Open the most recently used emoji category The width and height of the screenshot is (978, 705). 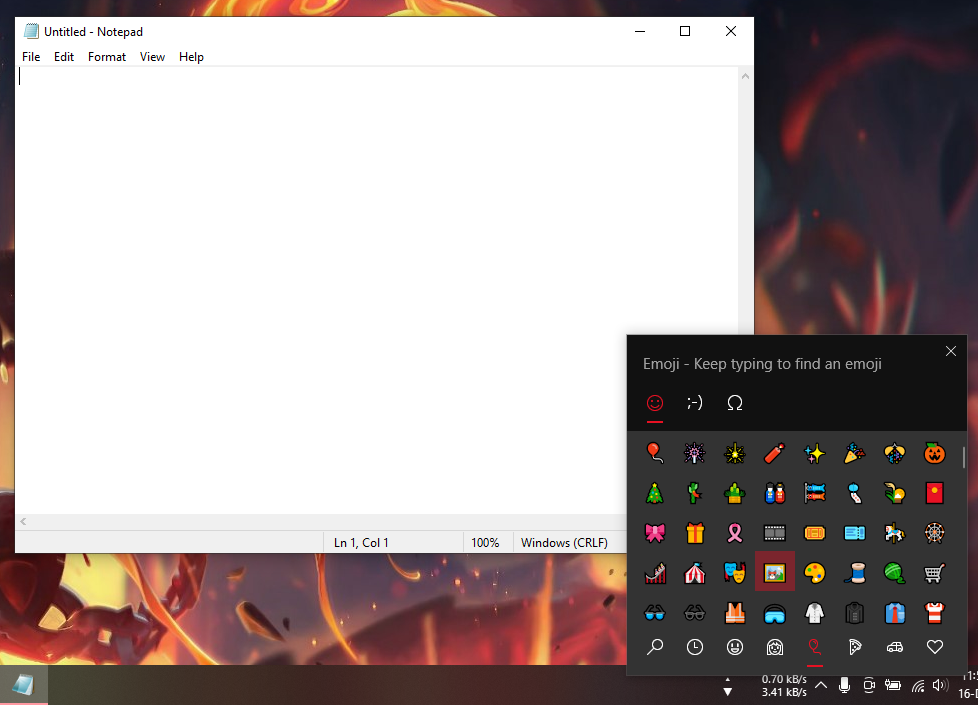(x=695, y=647)
